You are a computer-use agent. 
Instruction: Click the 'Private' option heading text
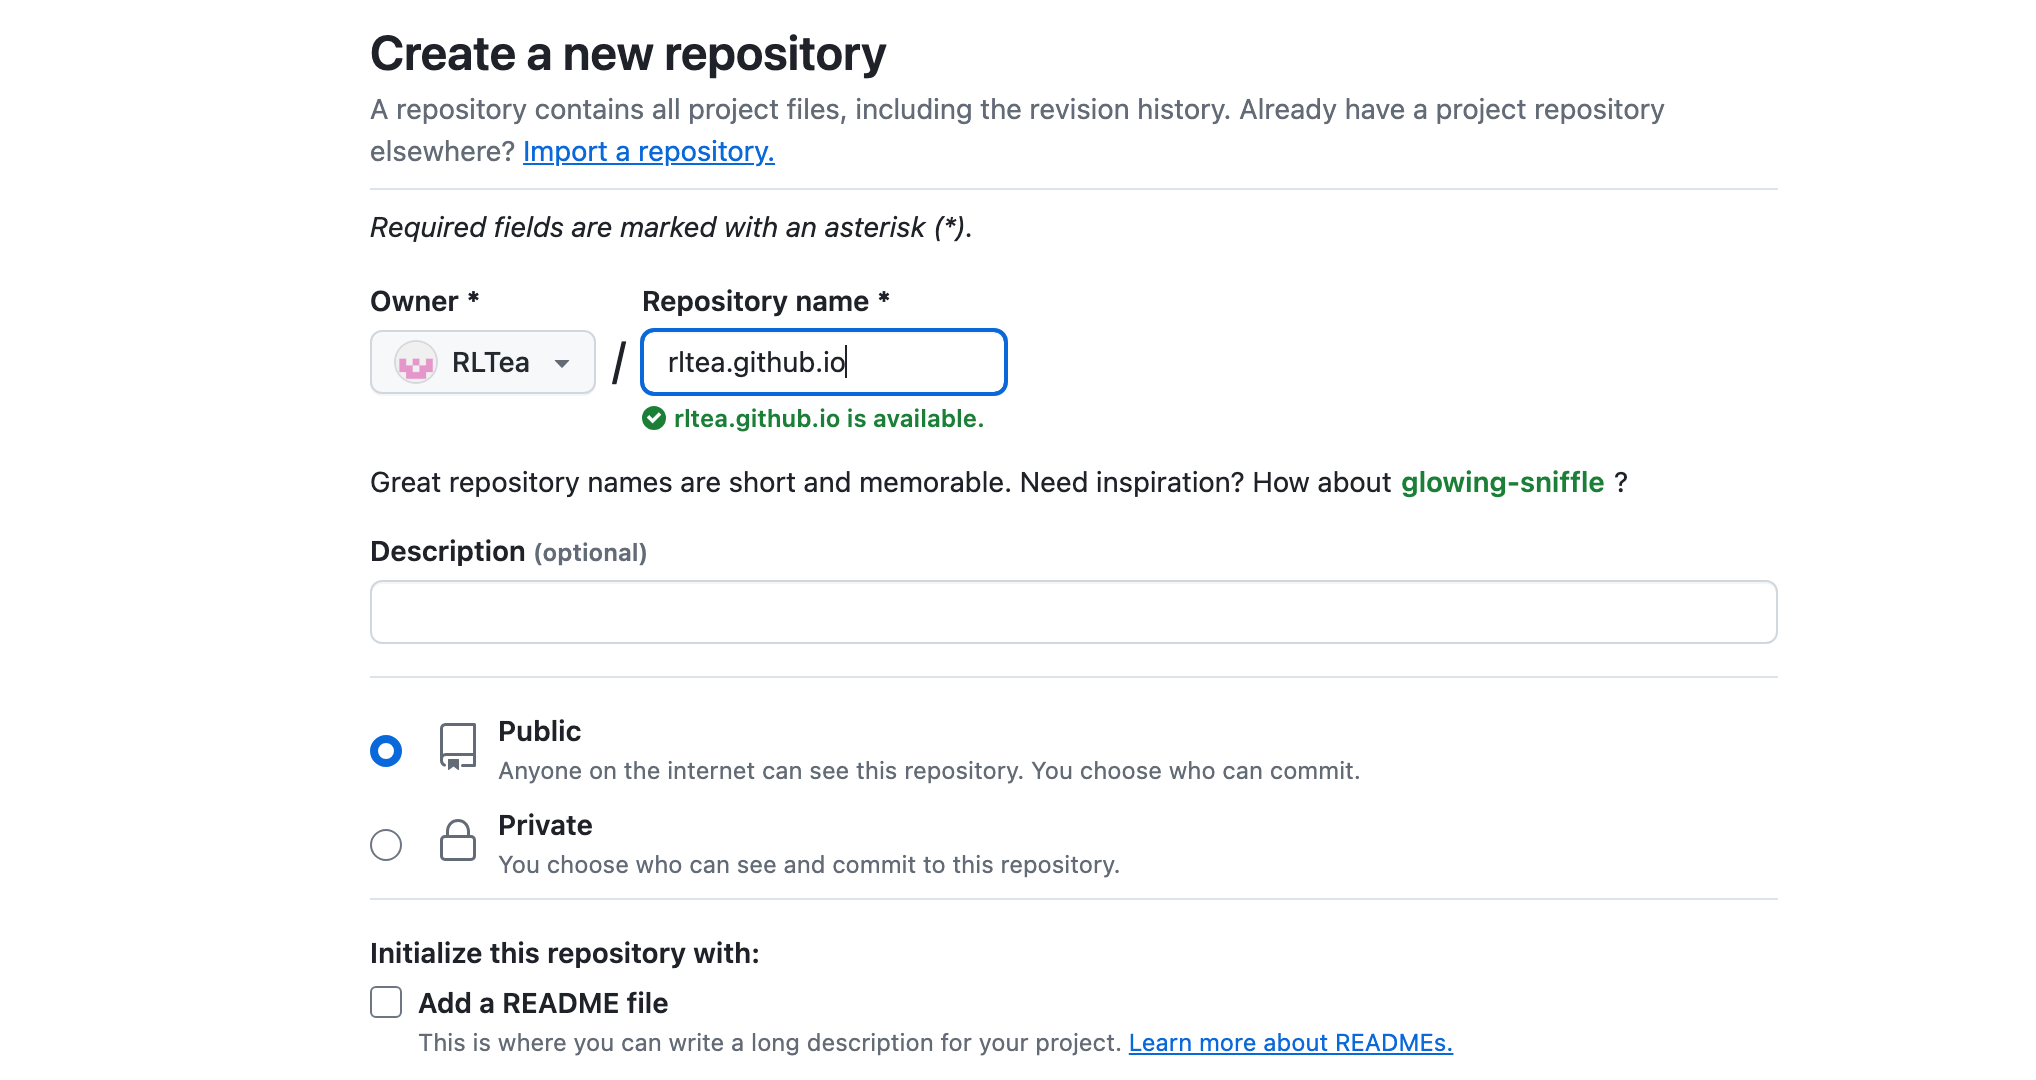(x=545, y=825)
